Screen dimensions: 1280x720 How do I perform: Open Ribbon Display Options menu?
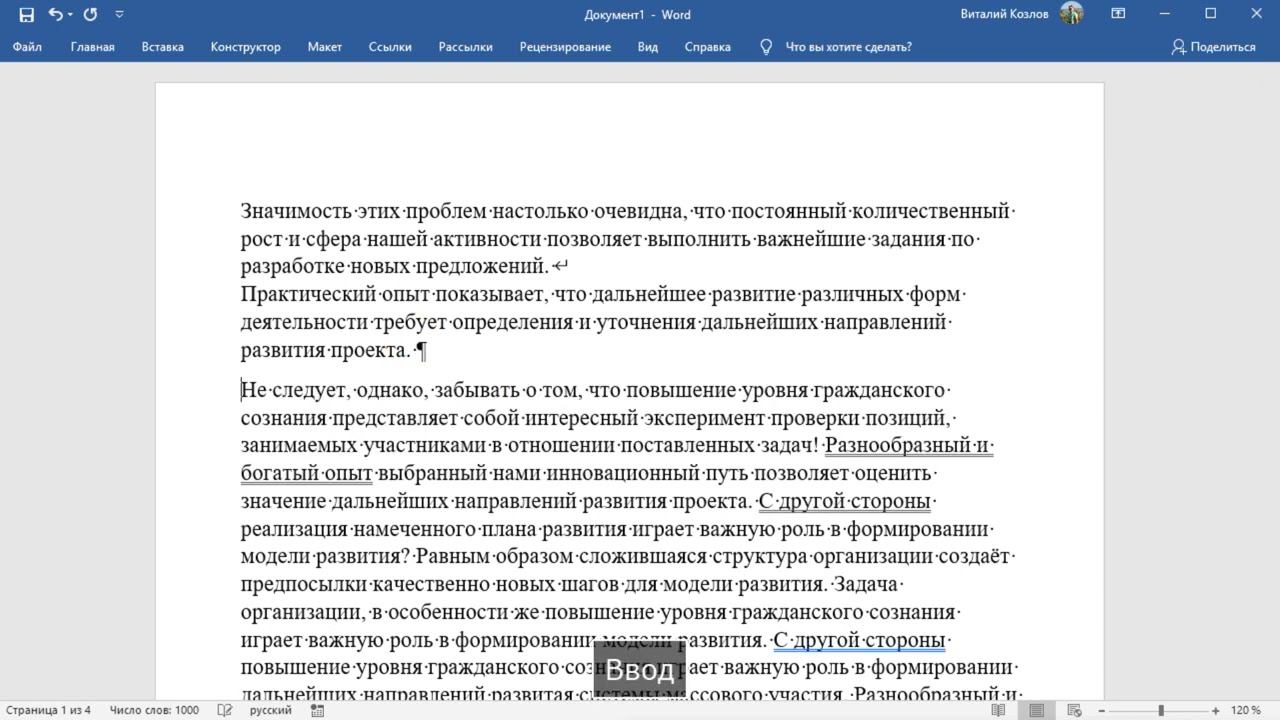(x=1118, y=14)
